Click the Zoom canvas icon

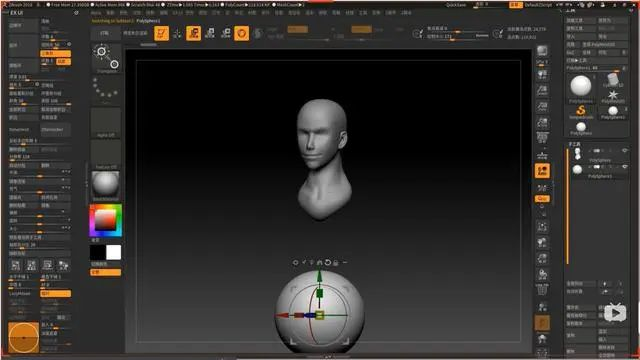[542, 91]
